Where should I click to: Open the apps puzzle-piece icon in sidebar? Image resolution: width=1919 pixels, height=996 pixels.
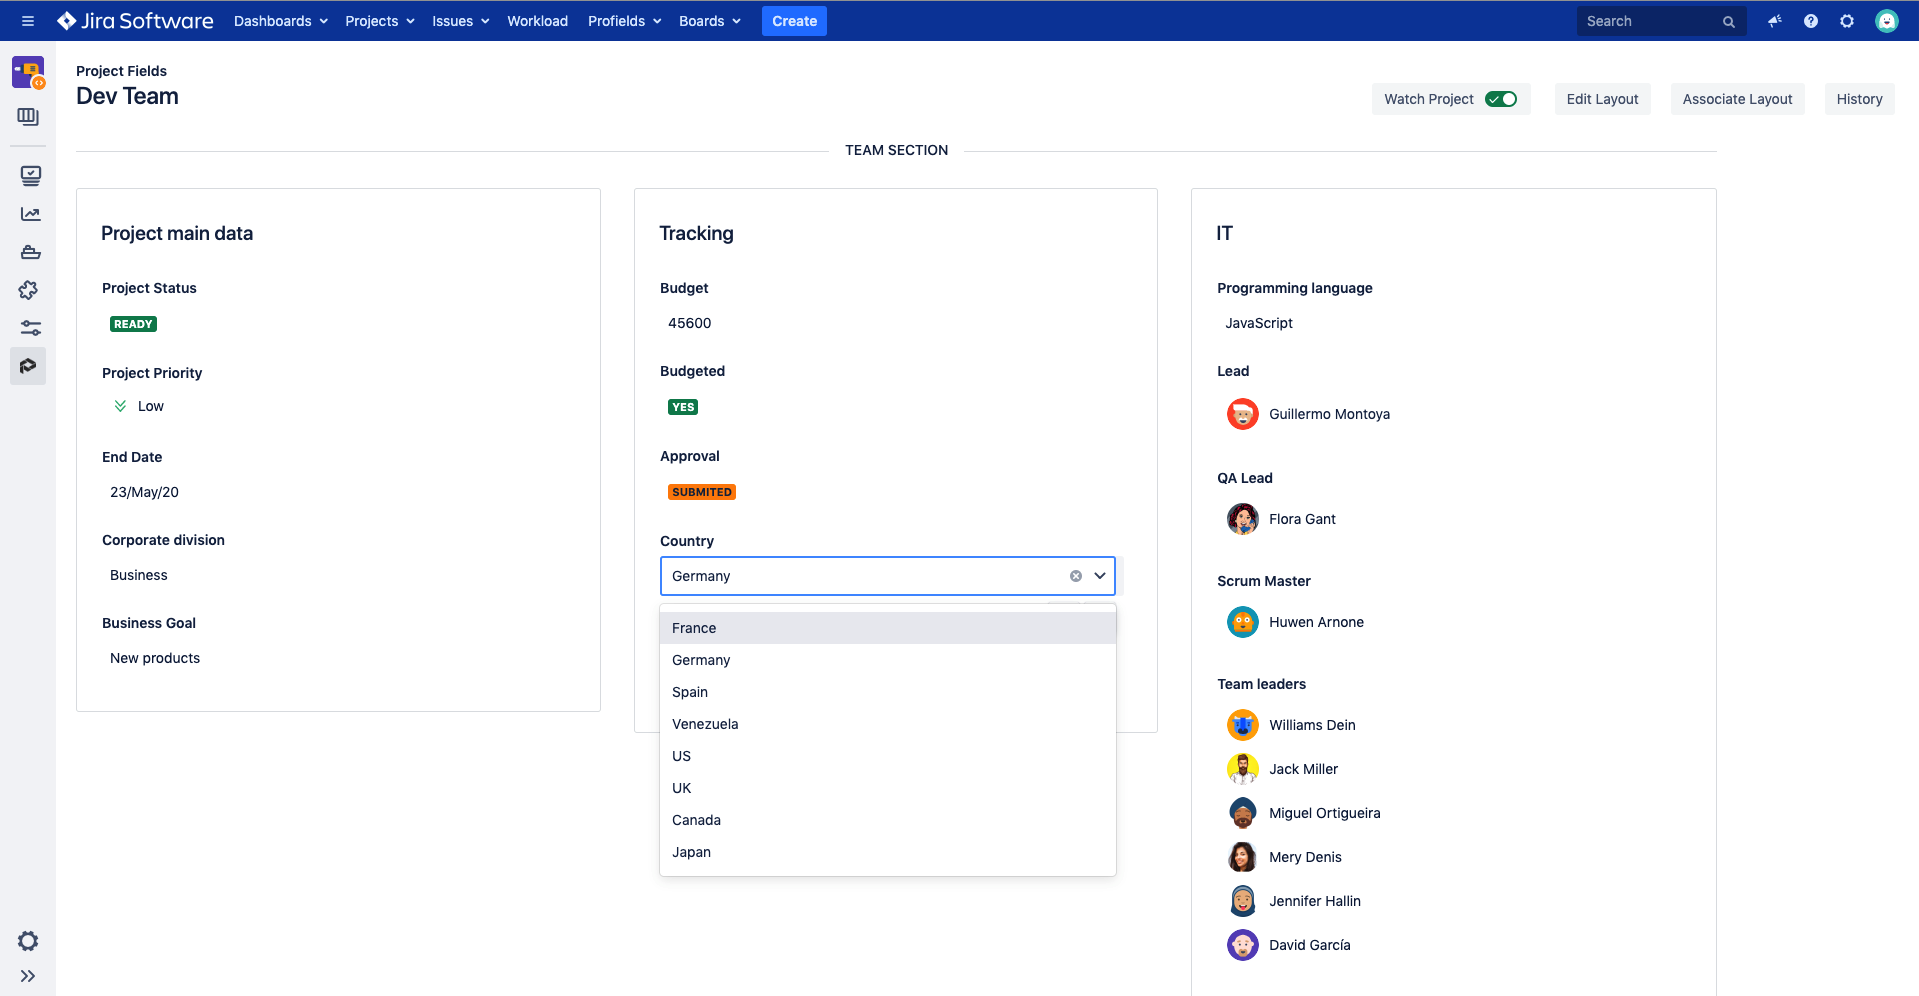[x=29, y=290]
